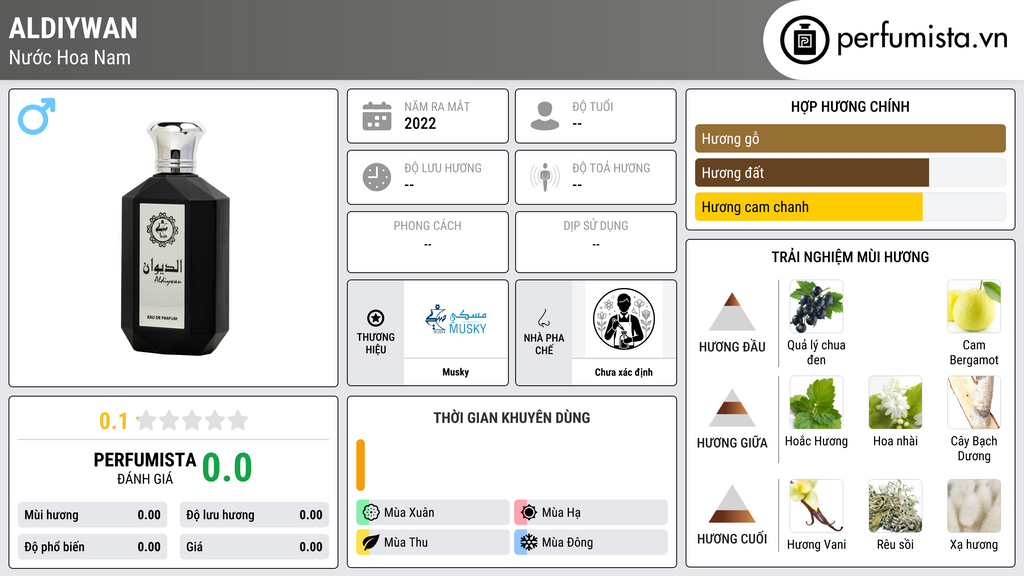Click the perfumista.vn bottle logo icon
The height and width of the screenshot is (576, 1024).
coord(805,40)
